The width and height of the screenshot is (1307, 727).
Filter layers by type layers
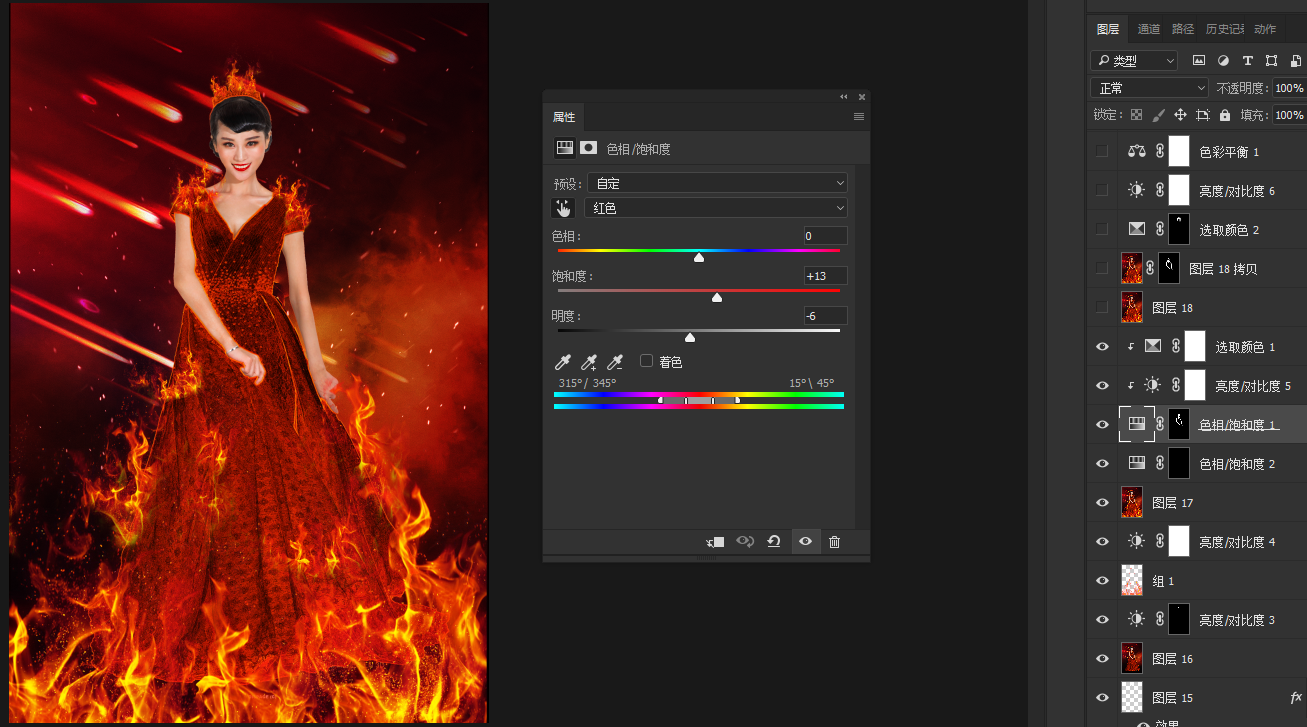(1247, 61)
